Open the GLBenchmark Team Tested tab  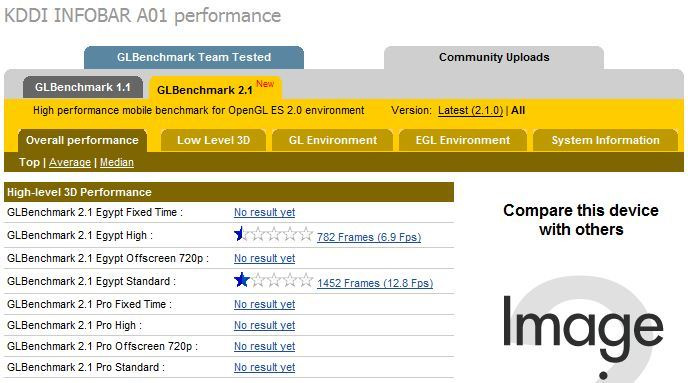click(194, 57)
